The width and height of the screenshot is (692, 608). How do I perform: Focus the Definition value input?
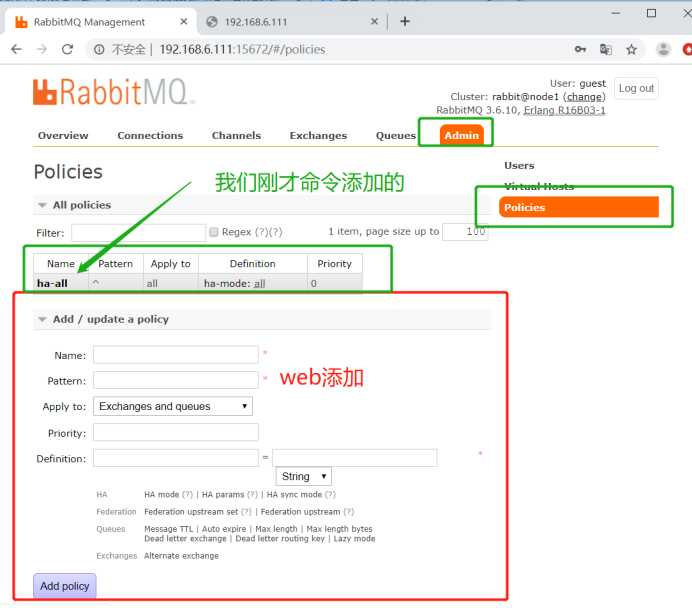click(355, 458)
